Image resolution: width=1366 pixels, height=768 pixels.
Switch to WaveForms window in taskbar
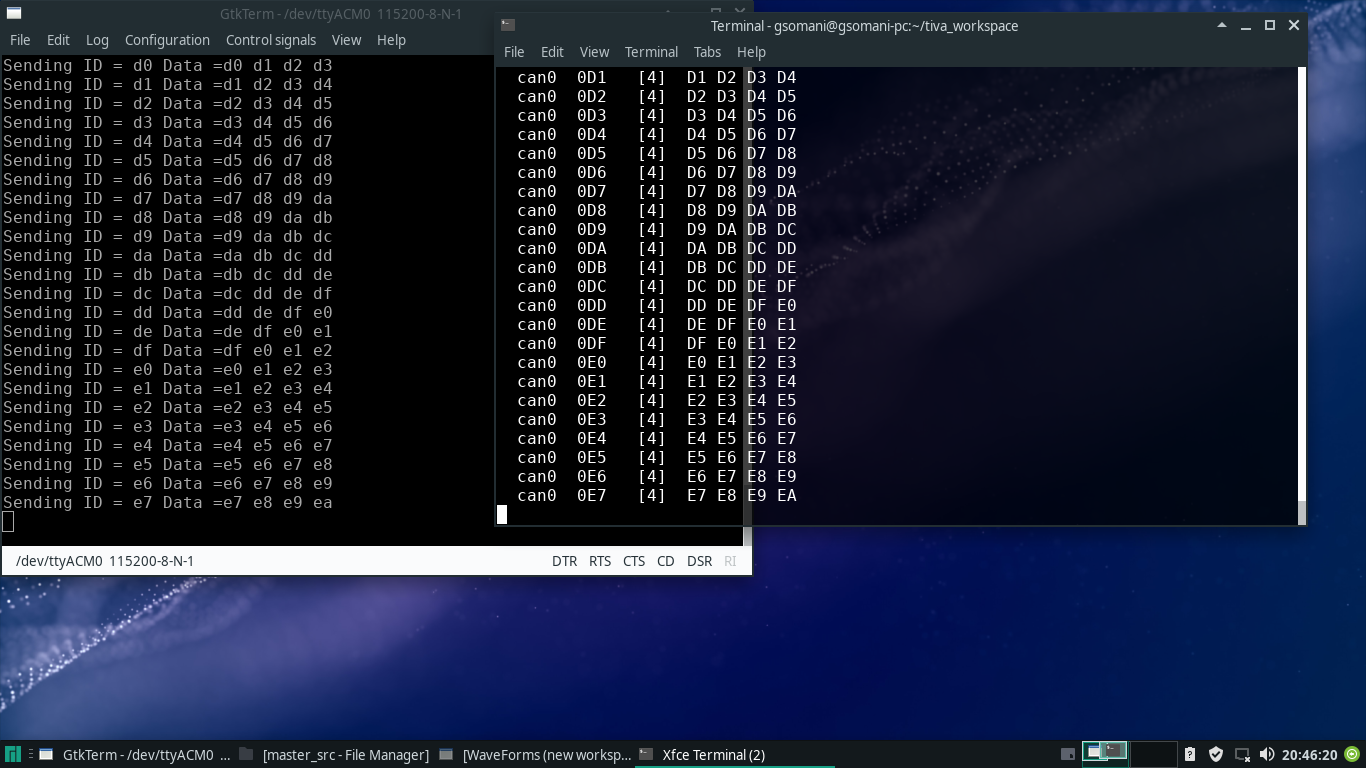coord(536,755)
